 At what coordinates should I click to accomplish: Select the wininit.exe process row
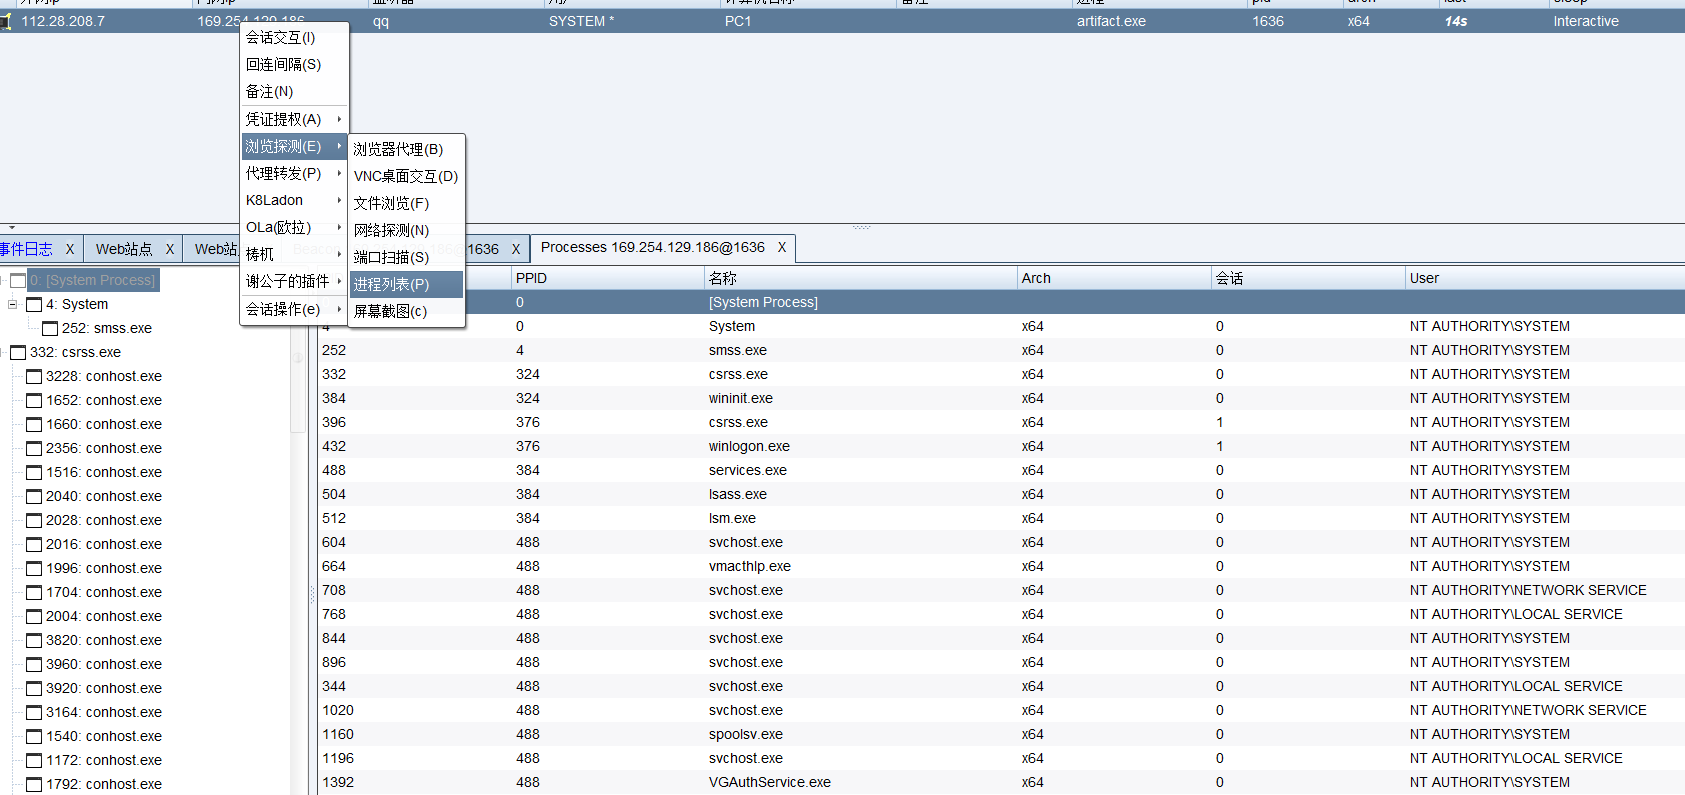[x=1002, y=398]
